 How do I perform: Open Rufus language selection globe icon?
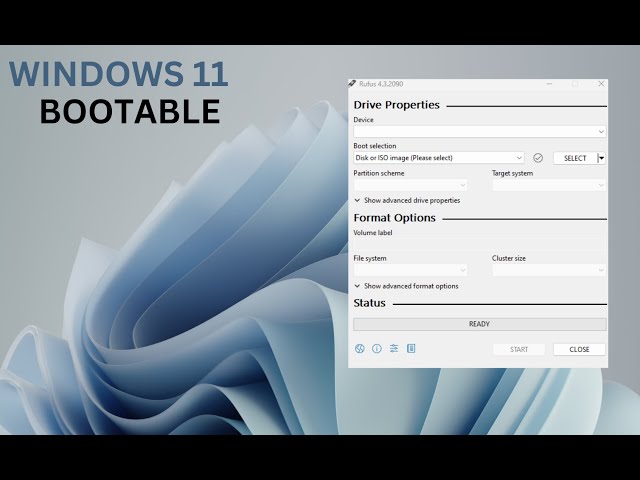tap(360, 349)
